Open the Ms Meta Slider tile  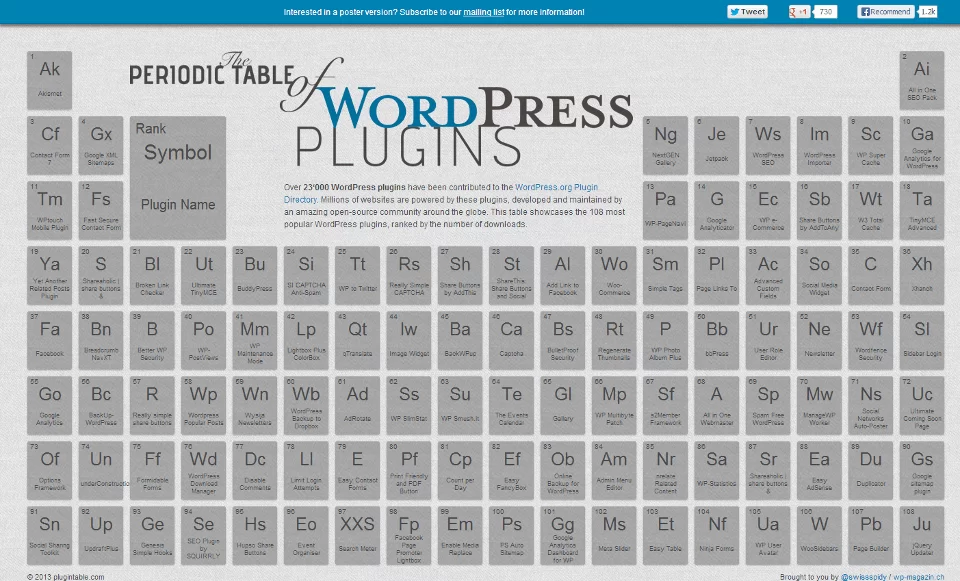(x=614, y=536)
